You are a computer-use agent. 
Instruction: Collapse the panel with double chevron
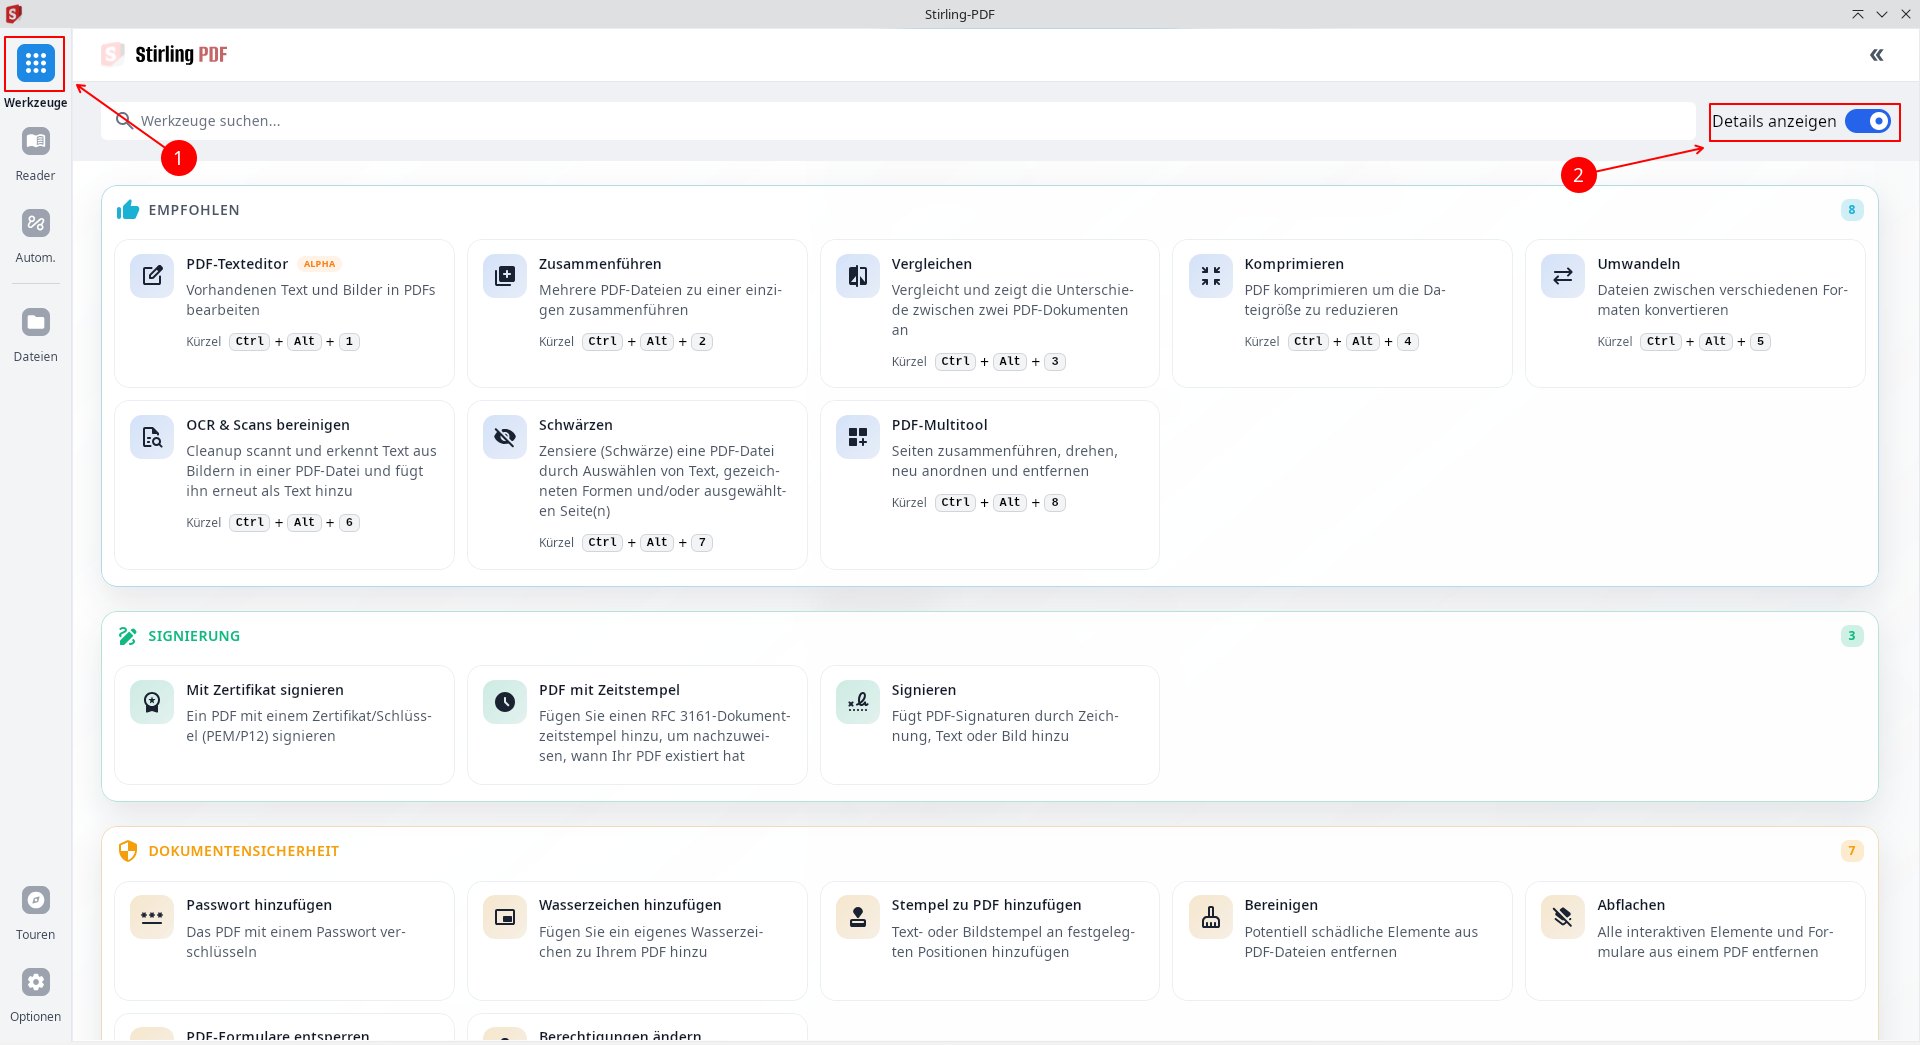coord(1876,55)
